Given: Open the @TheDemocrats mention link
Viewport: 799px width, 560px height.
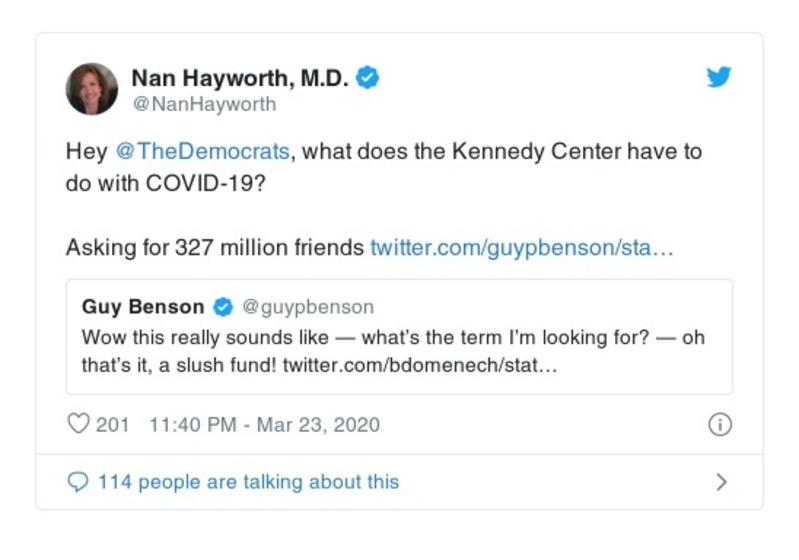Looking at the screenshot, I should 203,152.
